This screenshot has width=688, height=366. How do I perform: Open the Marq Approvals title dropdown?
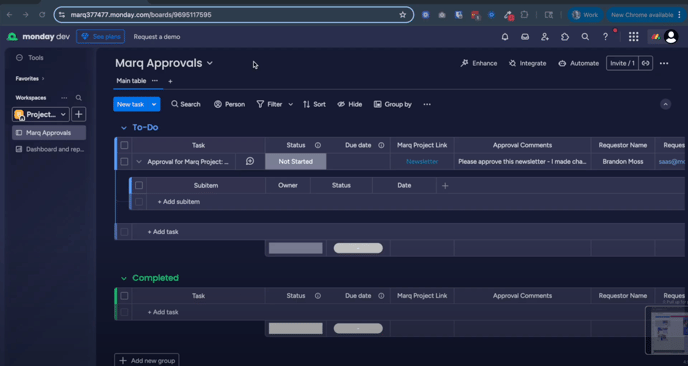(210, 63)
